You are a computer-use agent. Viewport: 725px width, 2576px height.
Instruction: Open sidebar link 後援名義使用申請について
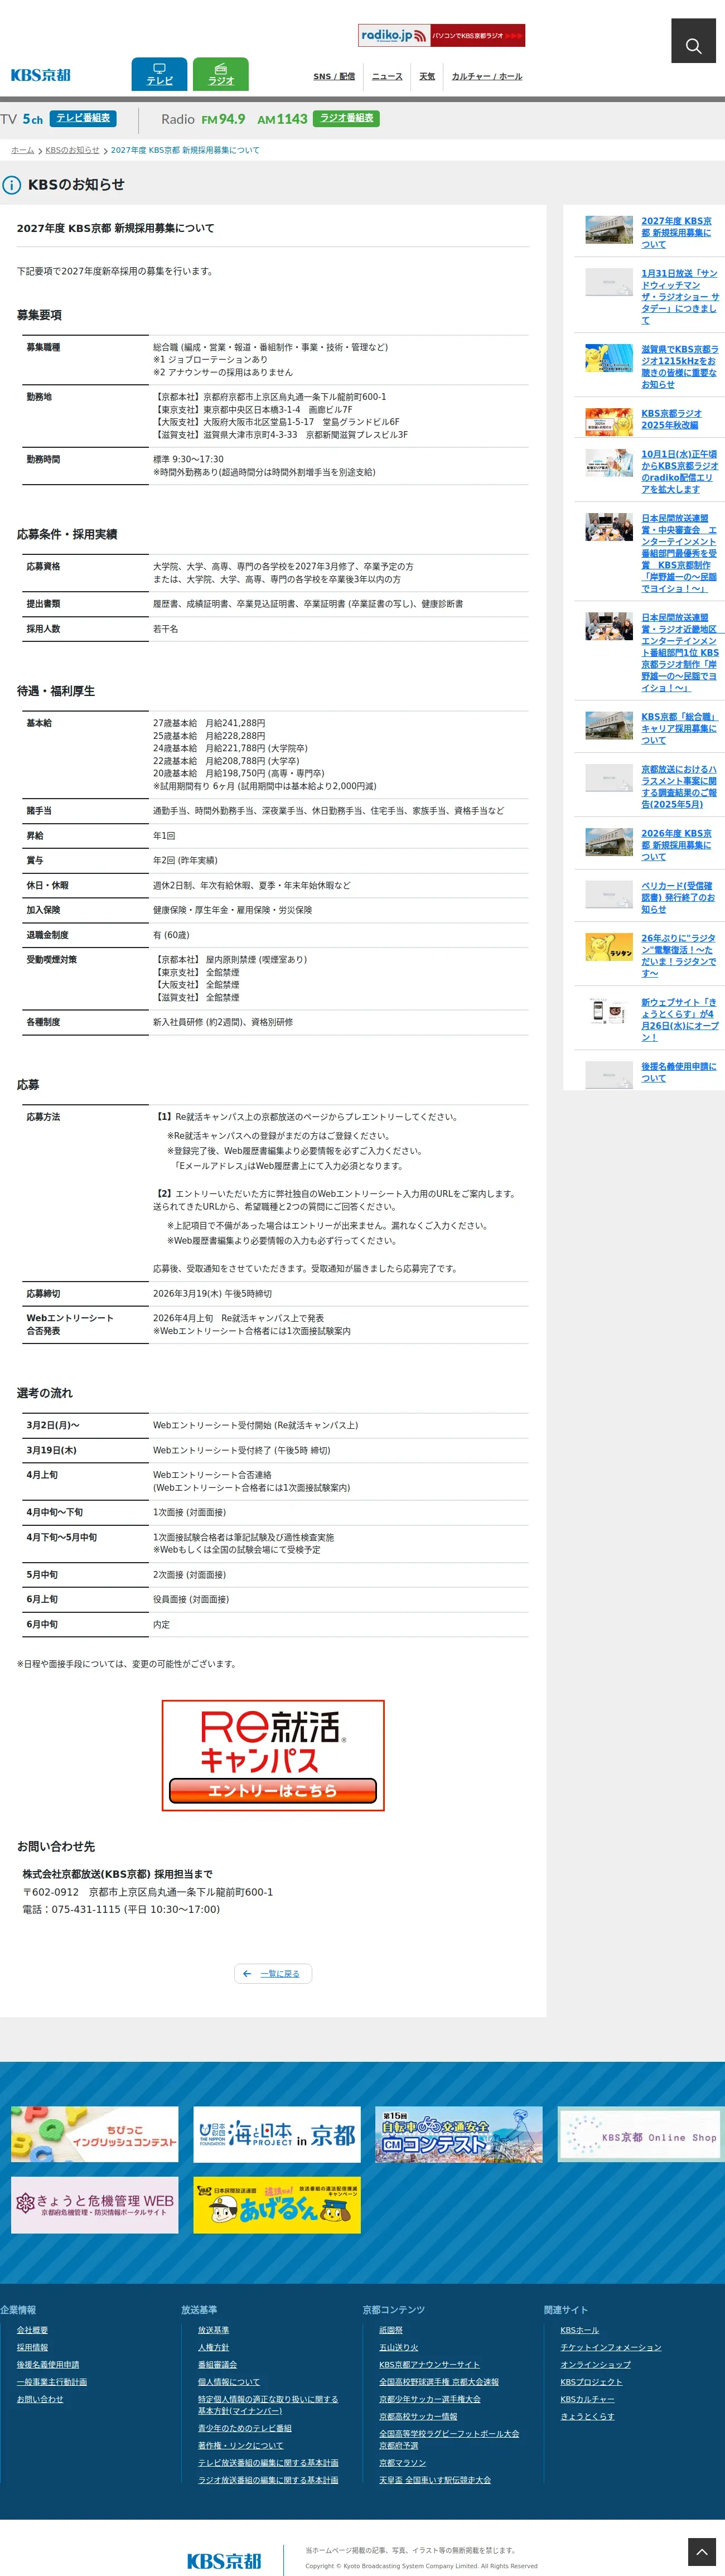(679, 1072)
